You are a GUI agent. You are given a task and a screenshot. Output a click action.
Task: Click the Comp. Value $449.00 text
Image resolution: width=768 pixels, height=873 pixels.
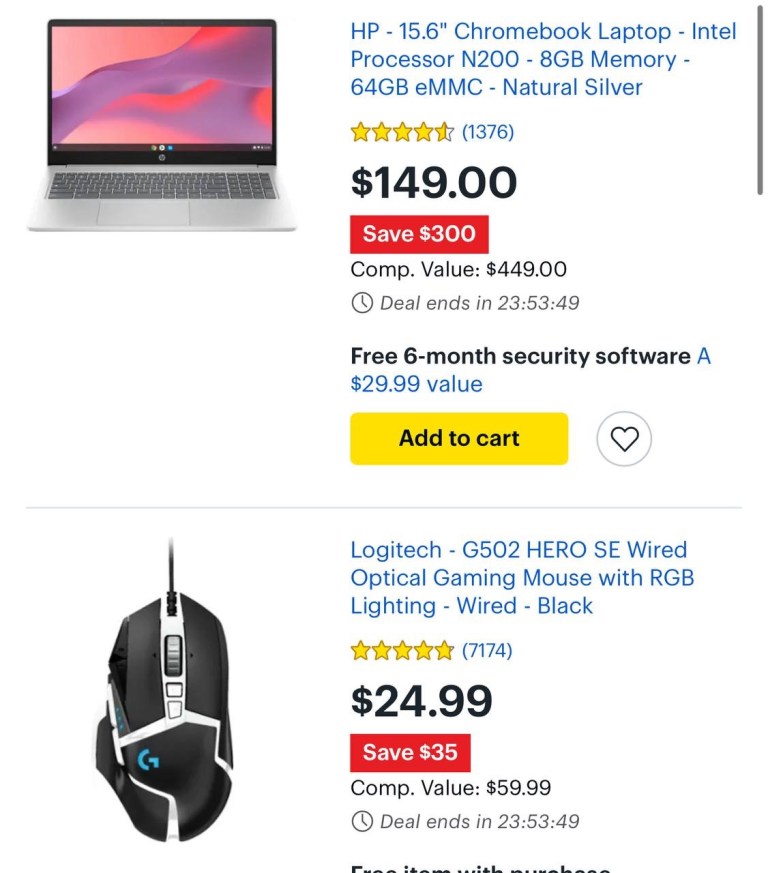[458, 269]
